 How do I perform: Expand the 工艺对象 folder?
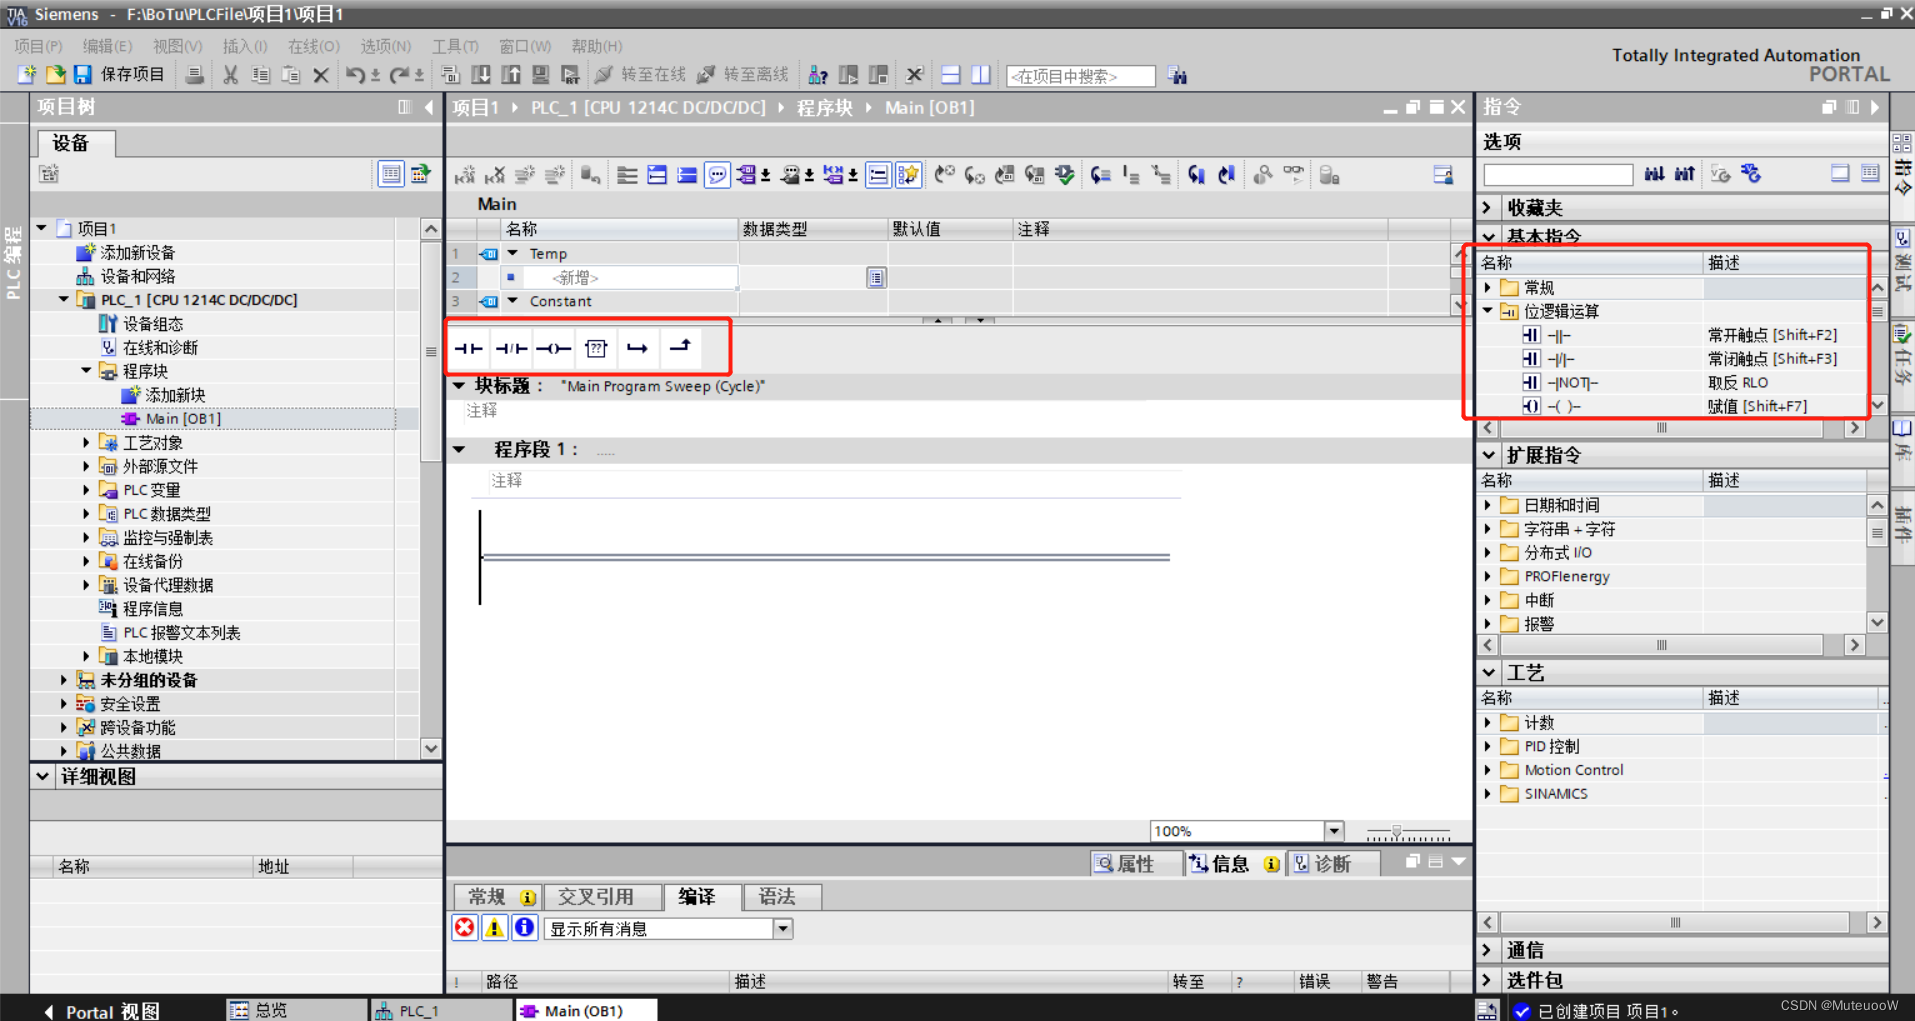pyautogui.click(x=87, y=442)
